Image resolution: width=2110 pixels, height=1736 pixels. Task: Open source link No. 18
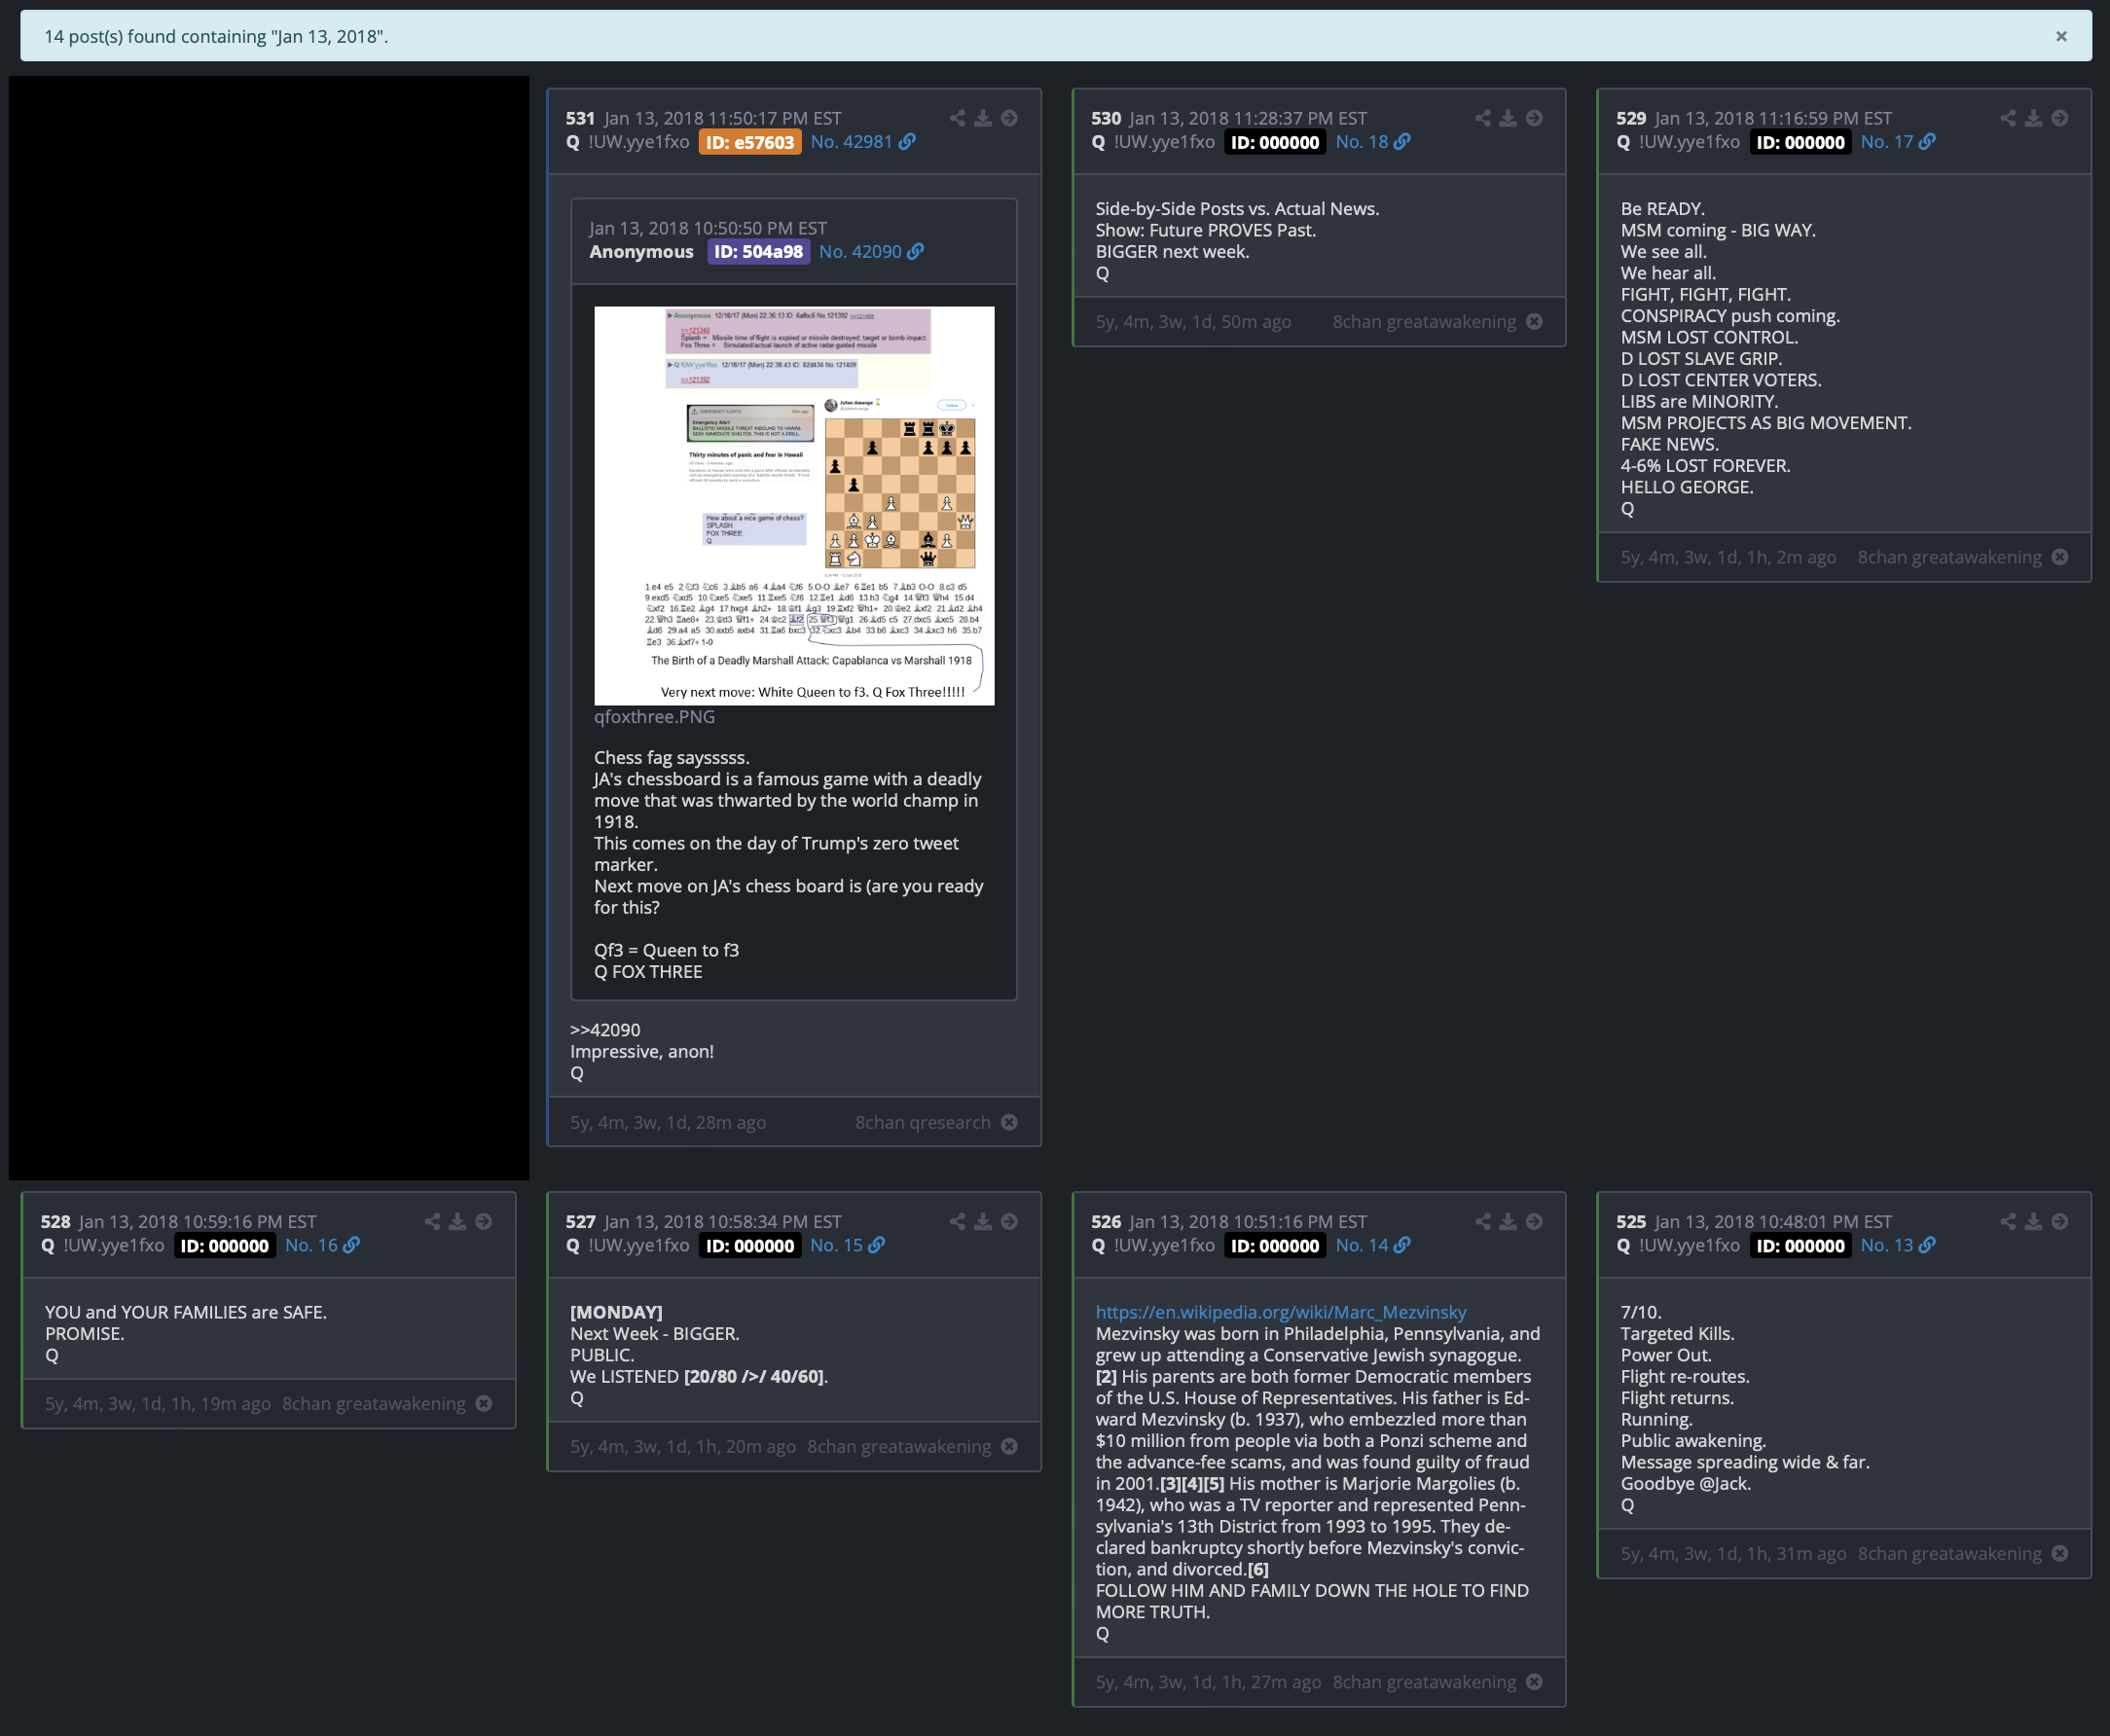1372,142
